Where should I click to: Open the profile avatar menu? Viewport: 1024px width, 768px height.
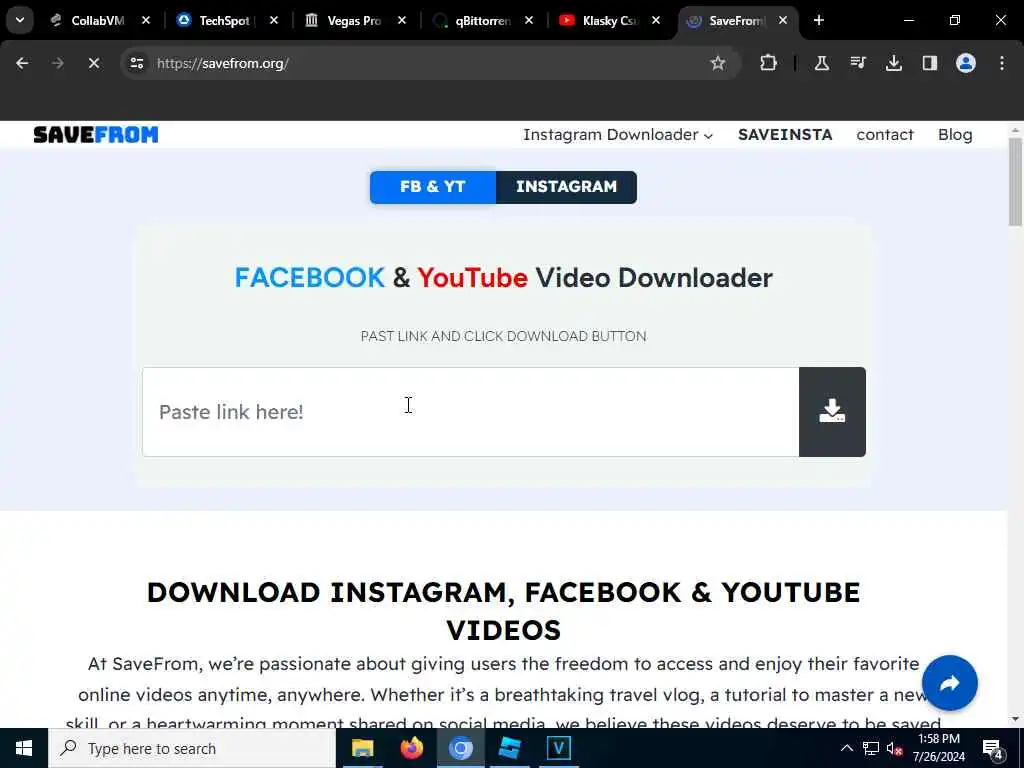pyautogui.click(x=966, y=63)
